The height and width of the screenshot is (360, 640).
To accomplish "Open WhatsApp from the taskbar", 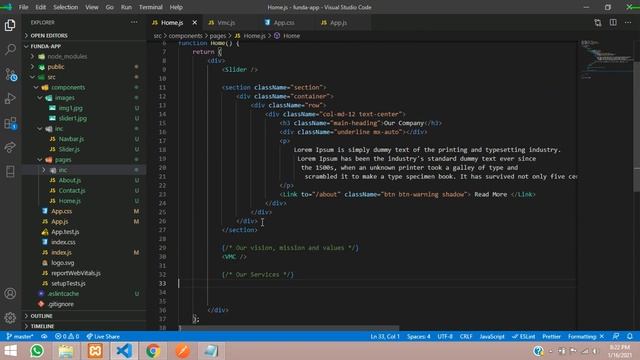I will [x=37, y=351].
